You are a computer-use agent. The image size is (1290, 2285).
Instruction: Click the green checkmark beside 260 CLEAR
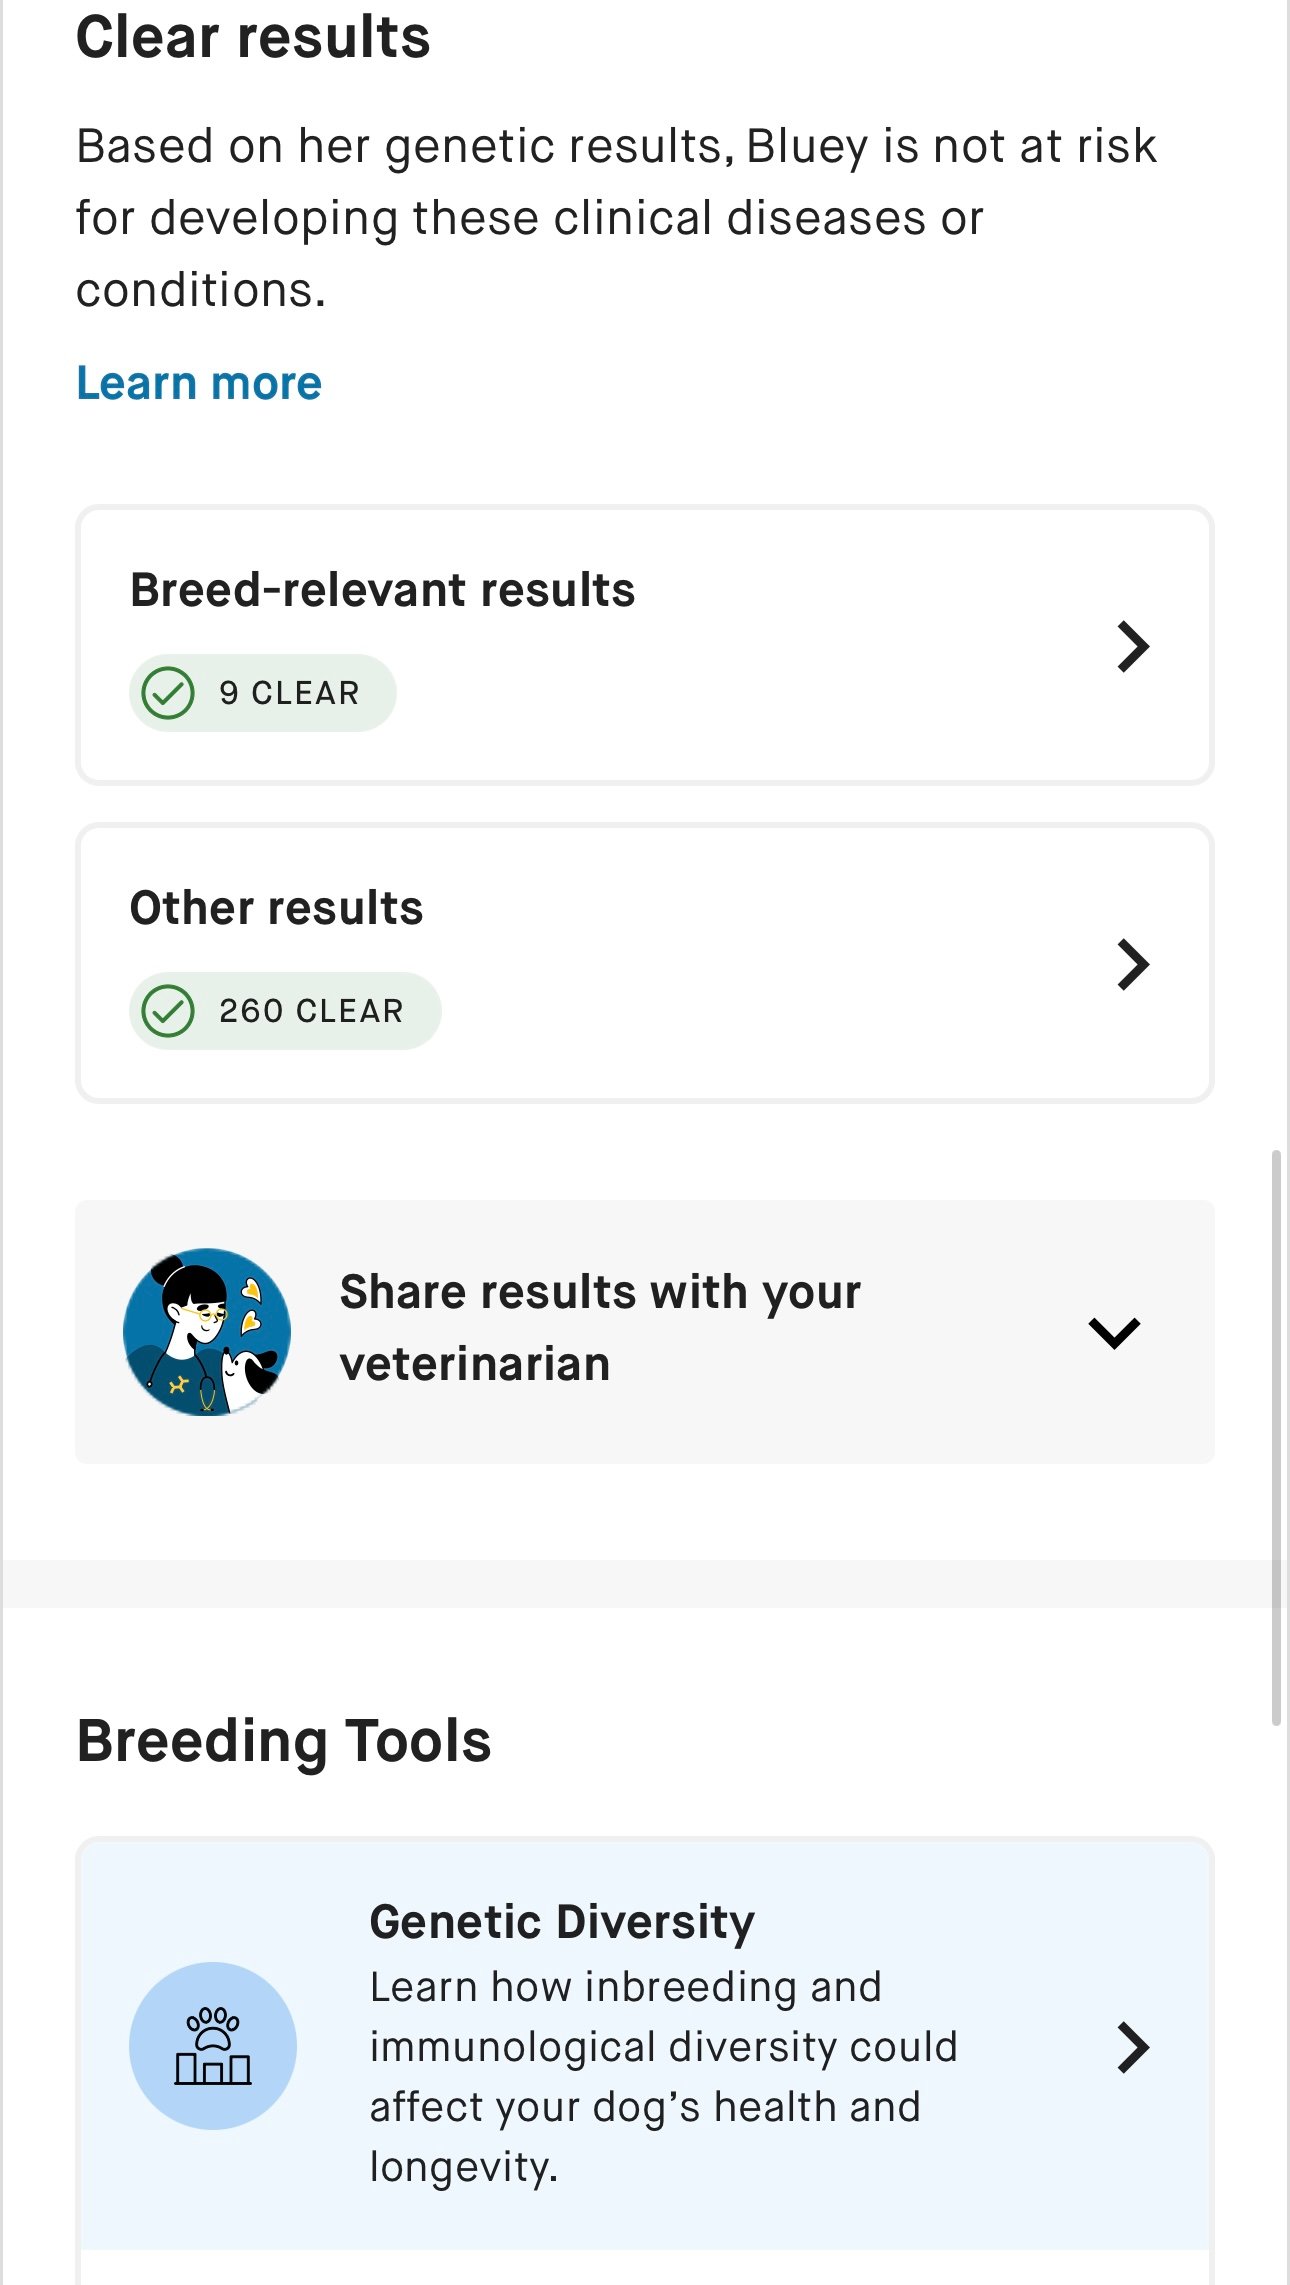click(168, 1011)
